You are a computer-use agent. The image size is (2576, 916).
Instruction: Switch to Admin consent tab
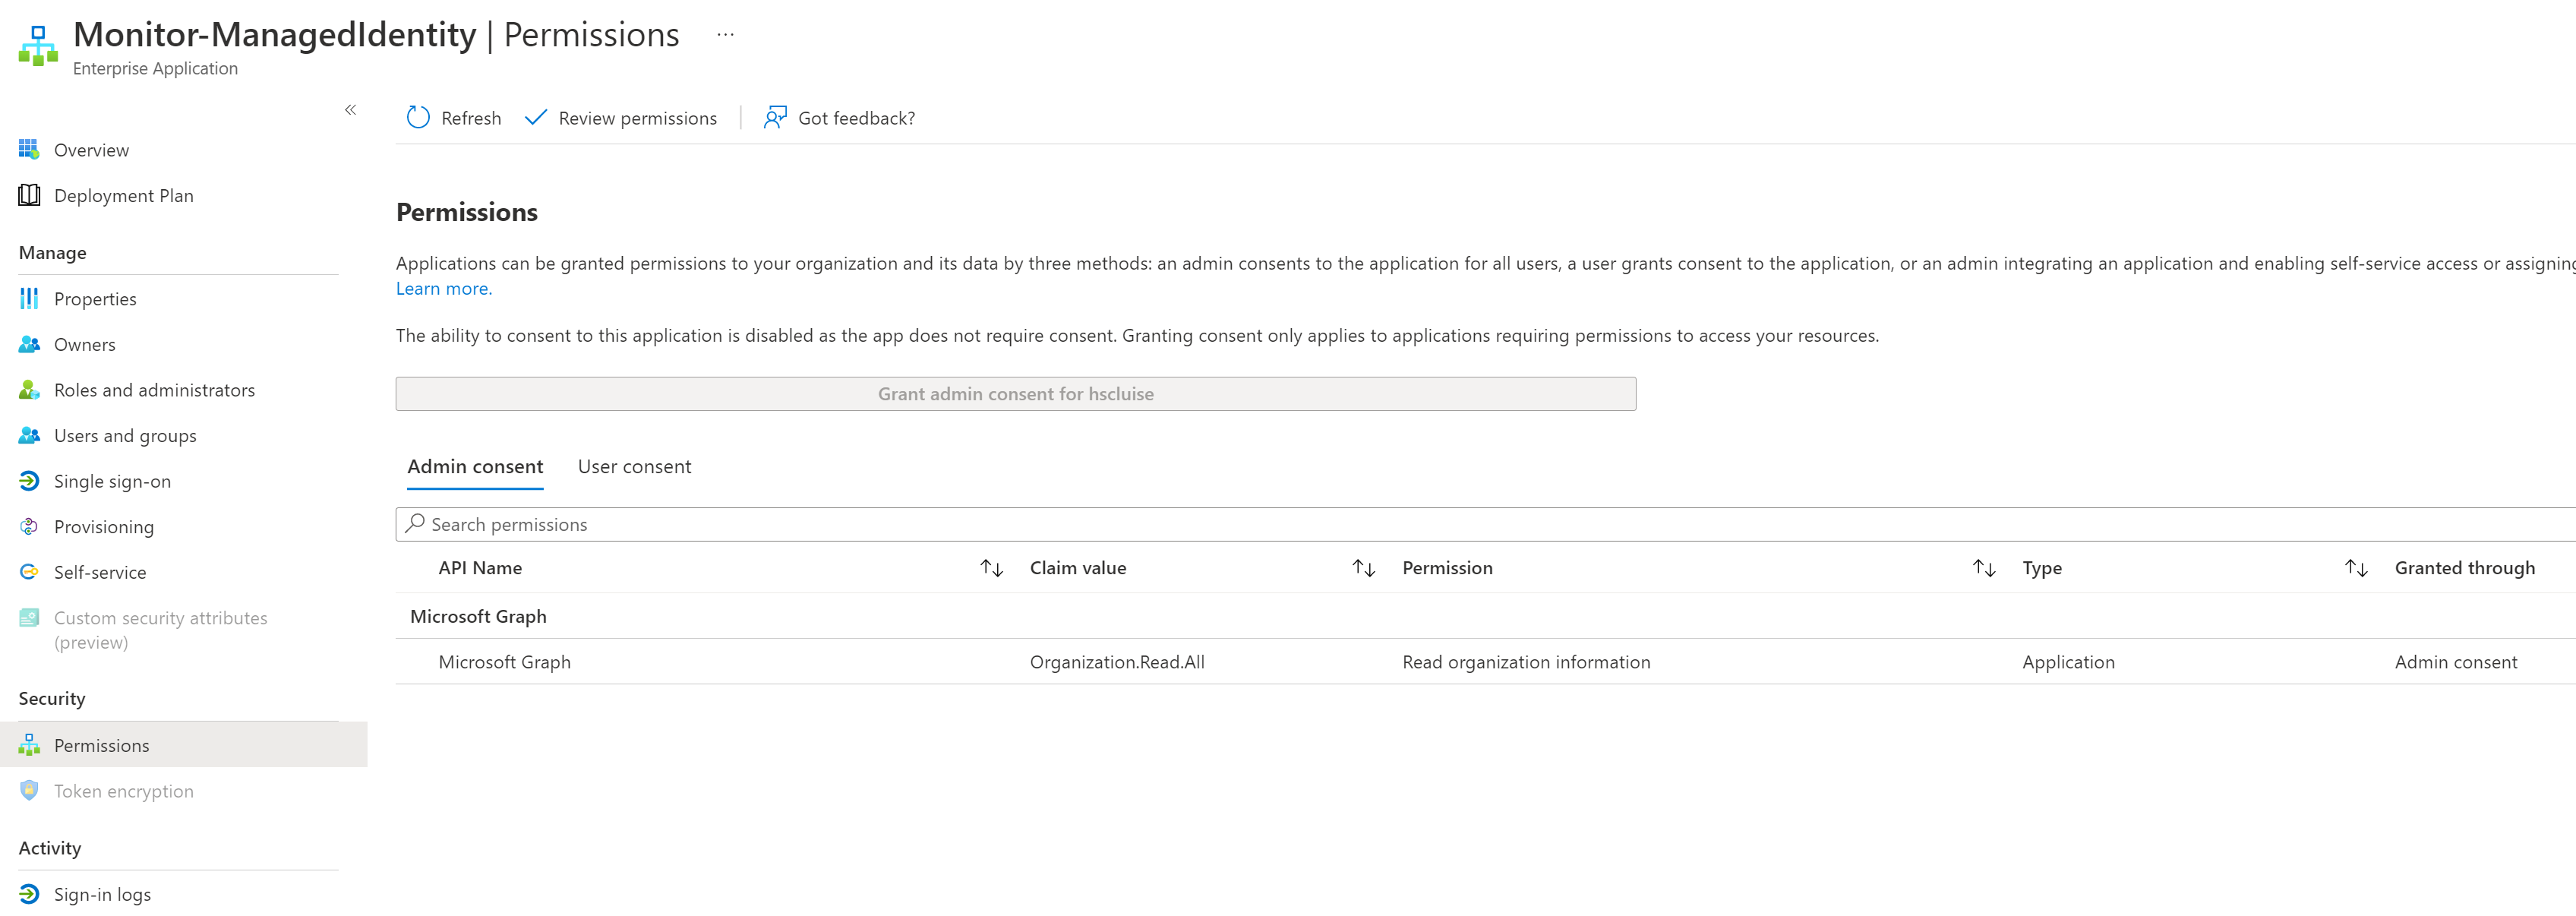click(475, 467)
